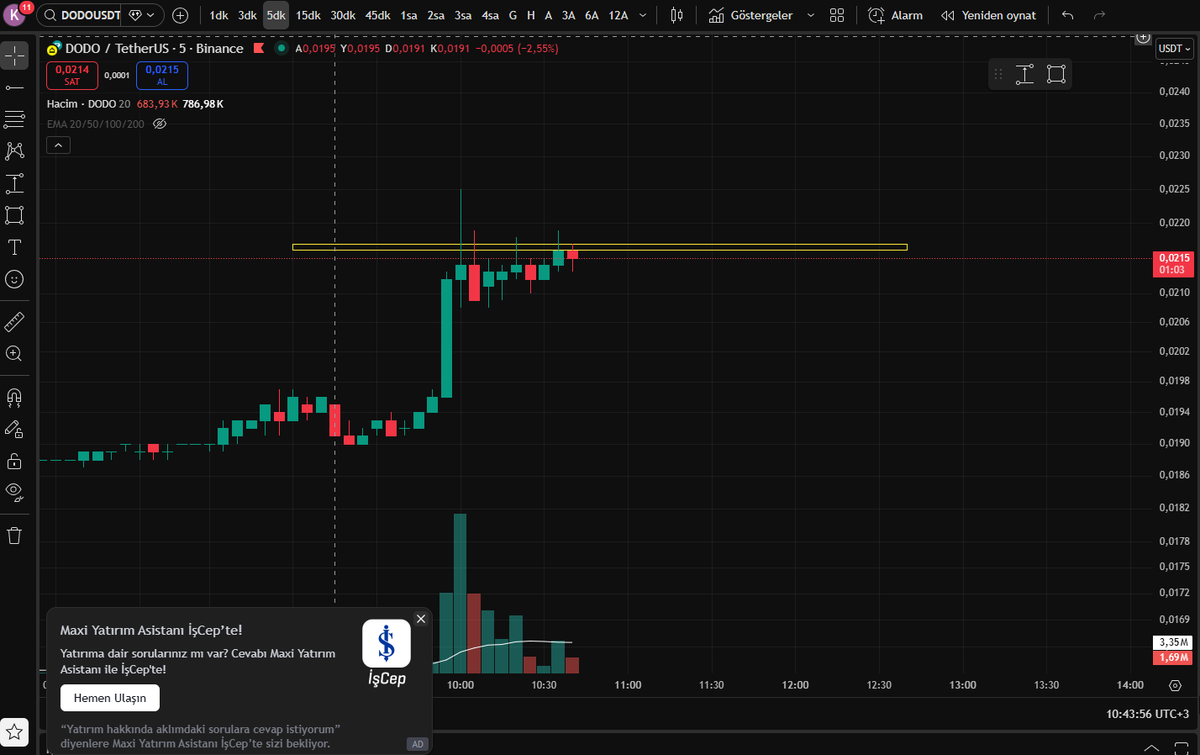The height and width of the screenshot is (755, 1200).
Task: Lock all drawings on the chart
Action: pyautogui.click(x=14, y=460)
